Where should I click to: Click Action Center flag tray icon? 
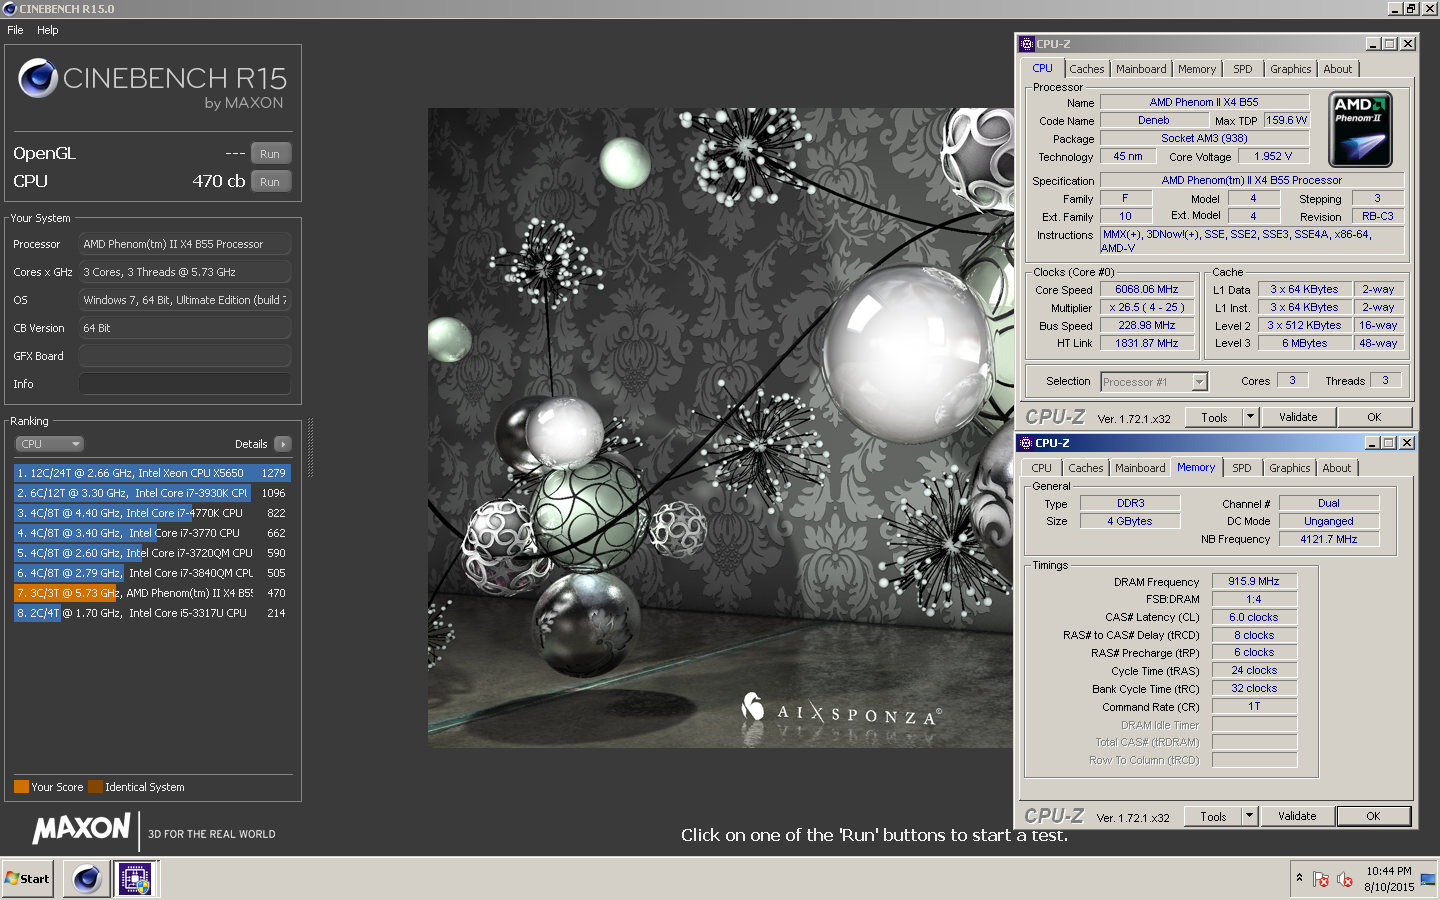(1321, 879)
